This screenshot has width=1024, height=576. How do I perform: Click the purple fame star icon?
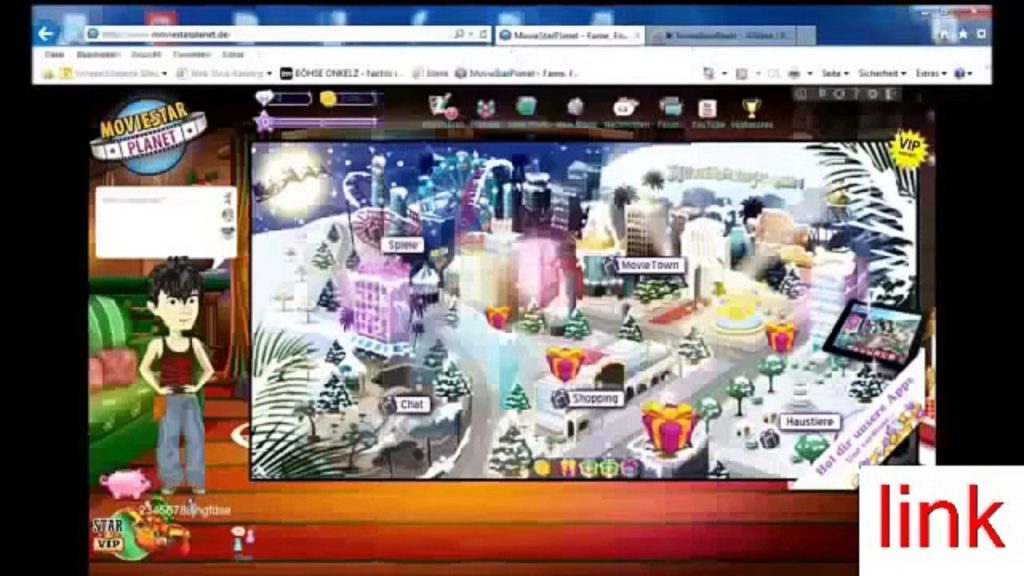click(264, 121)
